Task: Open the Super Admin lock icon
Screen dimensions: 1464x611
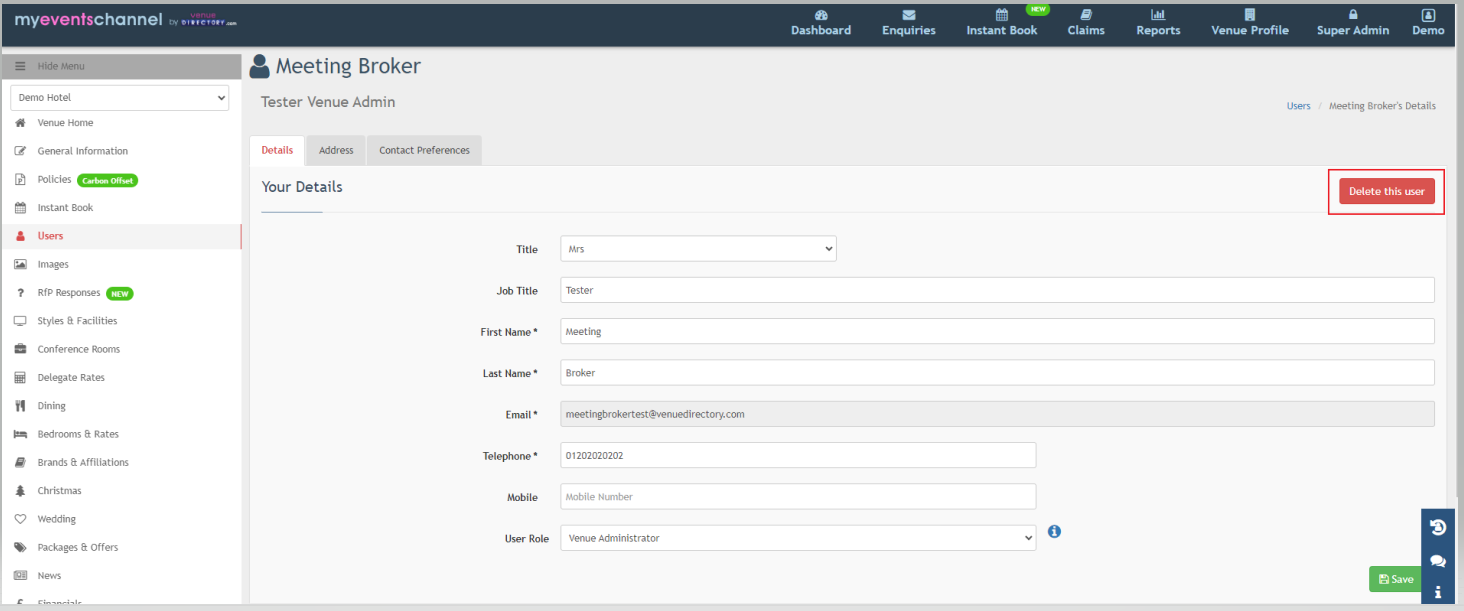Action: pos(1353,15)
